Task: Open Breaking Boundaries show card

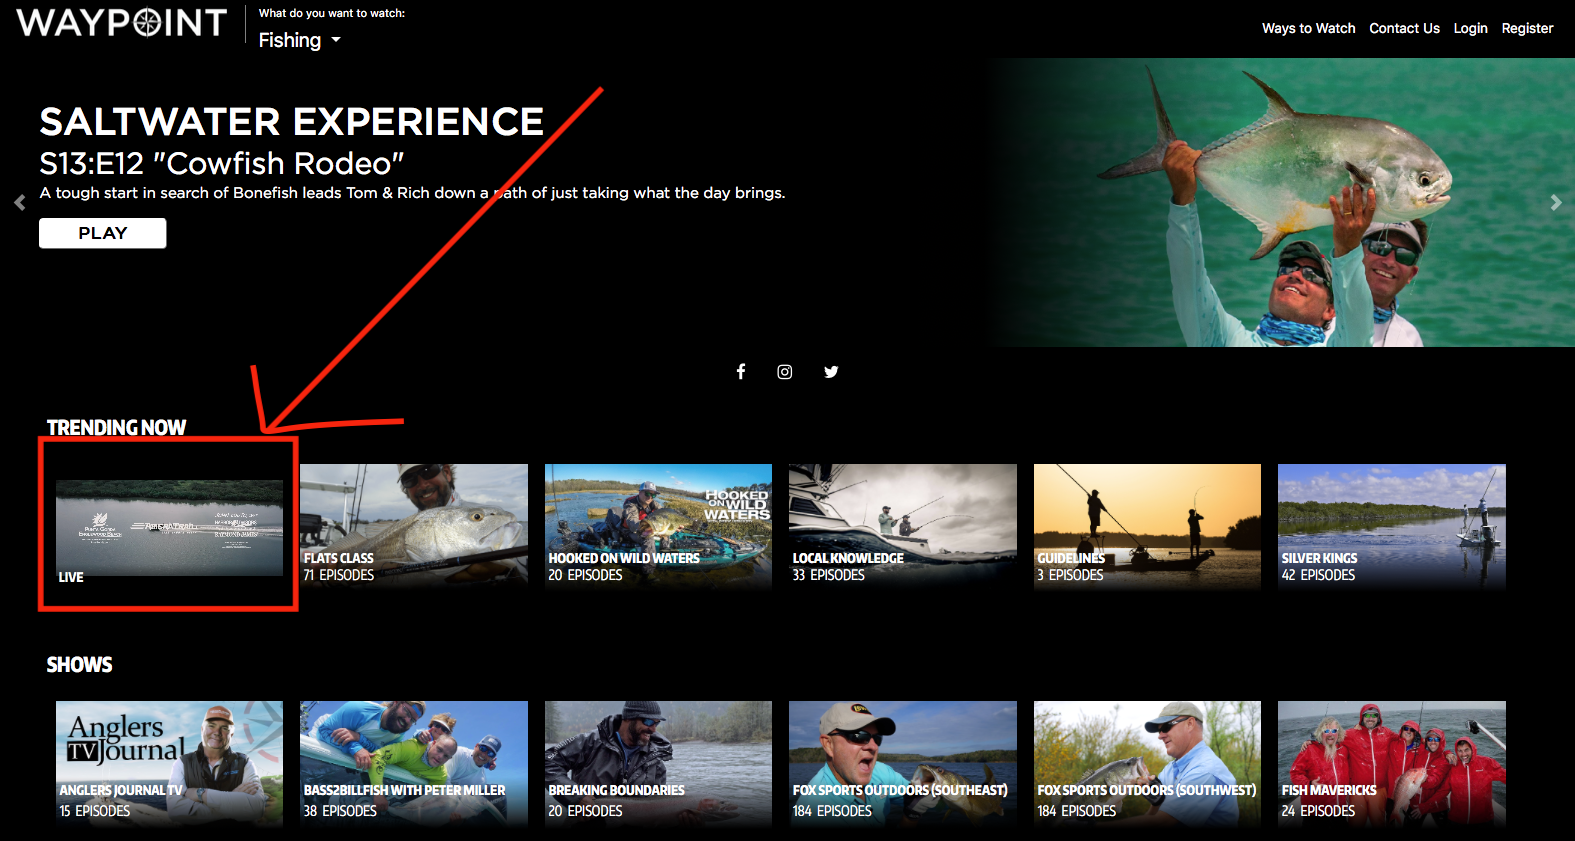Action: pyautogui.click(x=658, y=764)
